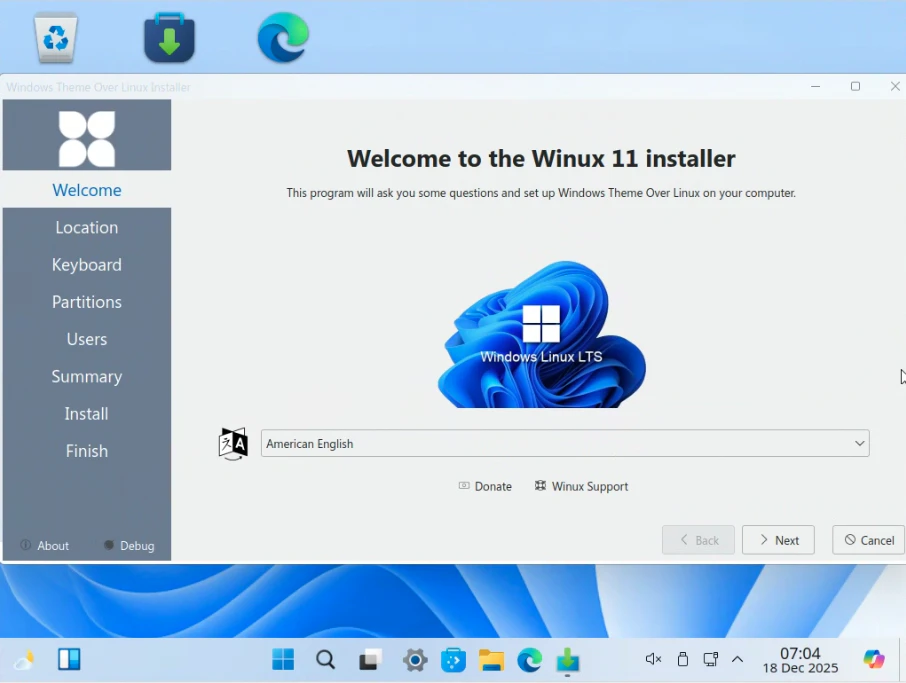This screenshot has height=683, width=906.
Task: Click the muted volume tray icon
Action: [x=653, y=659]
